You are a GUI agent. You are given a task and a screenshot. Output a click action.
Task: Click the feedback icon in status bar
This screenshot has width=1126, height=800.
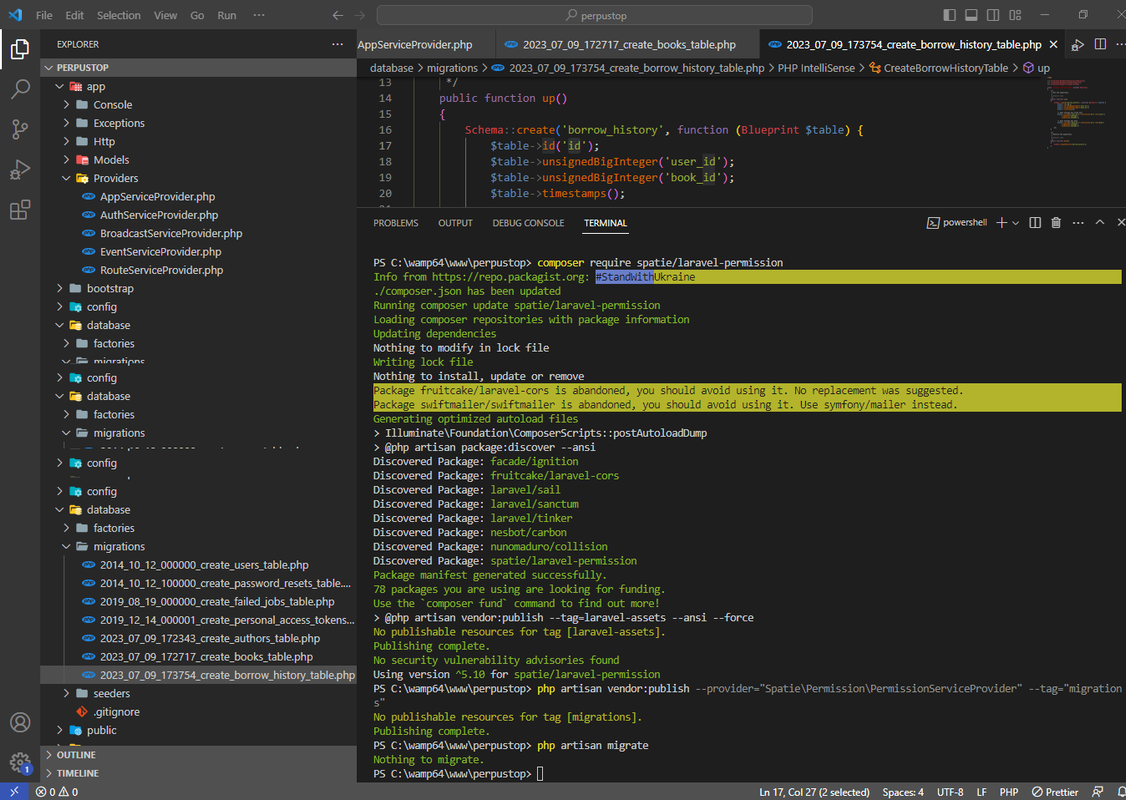point(1097,791)
